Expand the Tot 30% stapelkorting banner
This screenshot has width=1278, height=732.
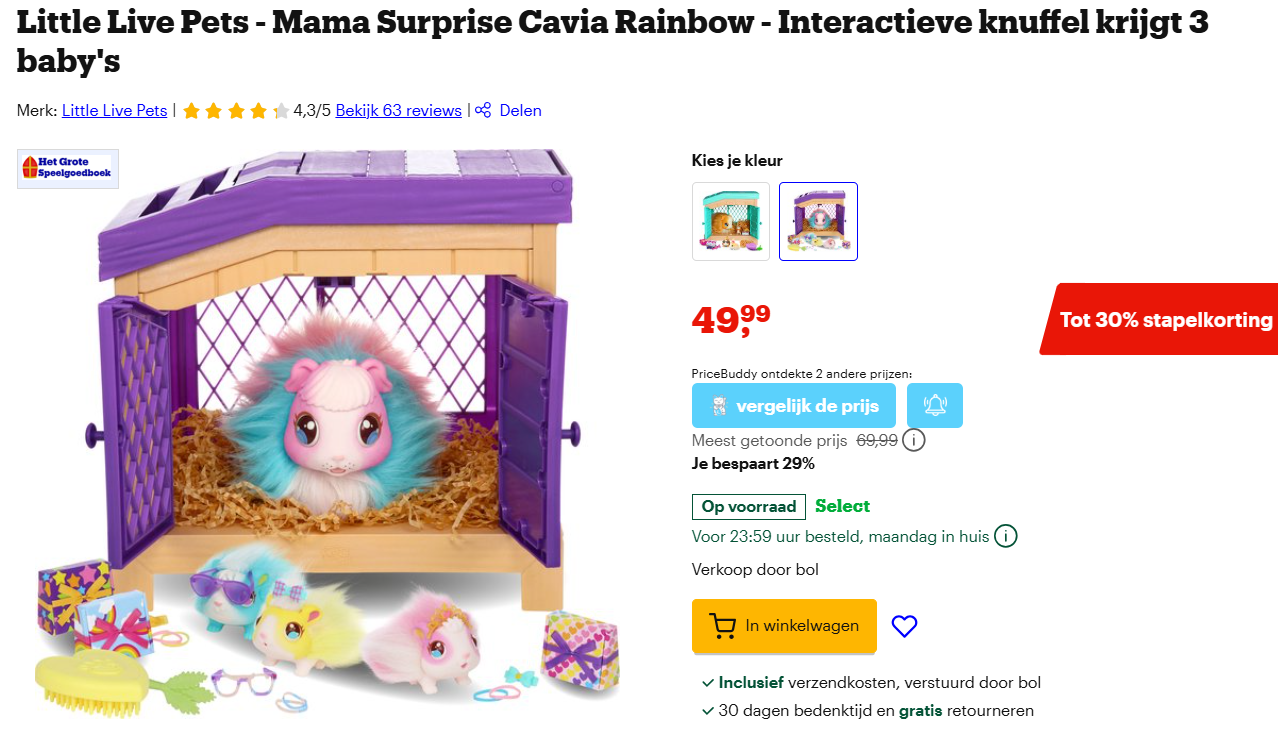[x=1165, y=320]
